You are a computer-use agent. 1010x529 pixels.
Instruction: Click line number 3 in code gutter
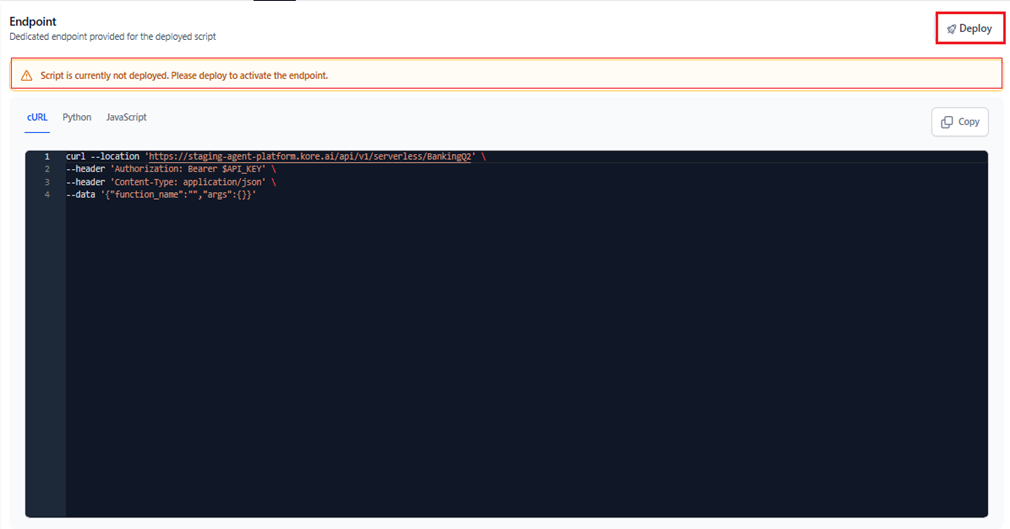tap(47, 182)
